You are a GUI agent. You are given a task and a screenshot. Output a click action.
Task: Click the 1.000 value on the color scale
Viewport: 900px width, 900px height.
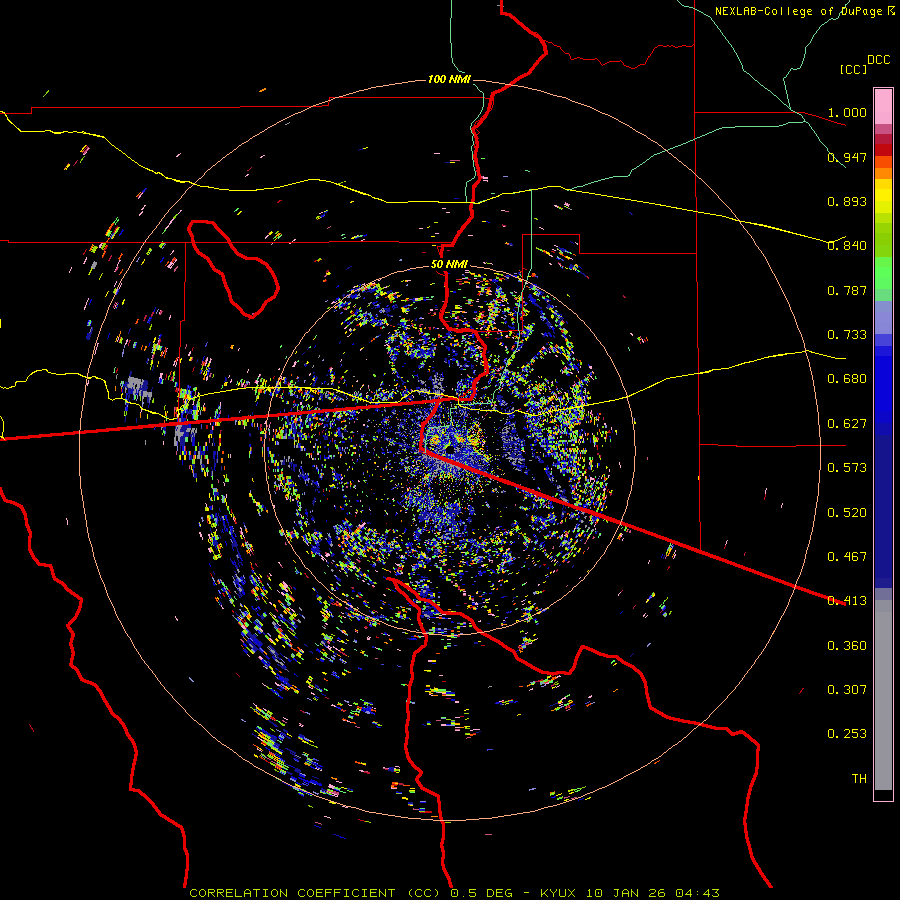click(847, 112)
